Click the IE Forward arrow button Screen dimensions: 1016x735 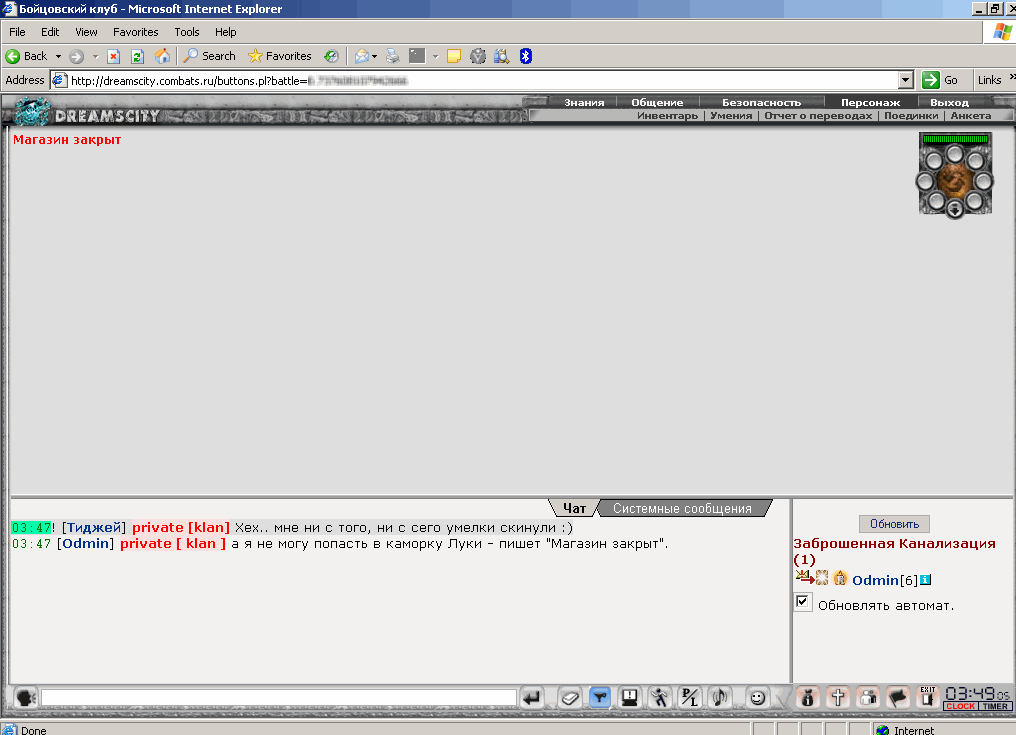pyautogui.click(x=76, y=56)
